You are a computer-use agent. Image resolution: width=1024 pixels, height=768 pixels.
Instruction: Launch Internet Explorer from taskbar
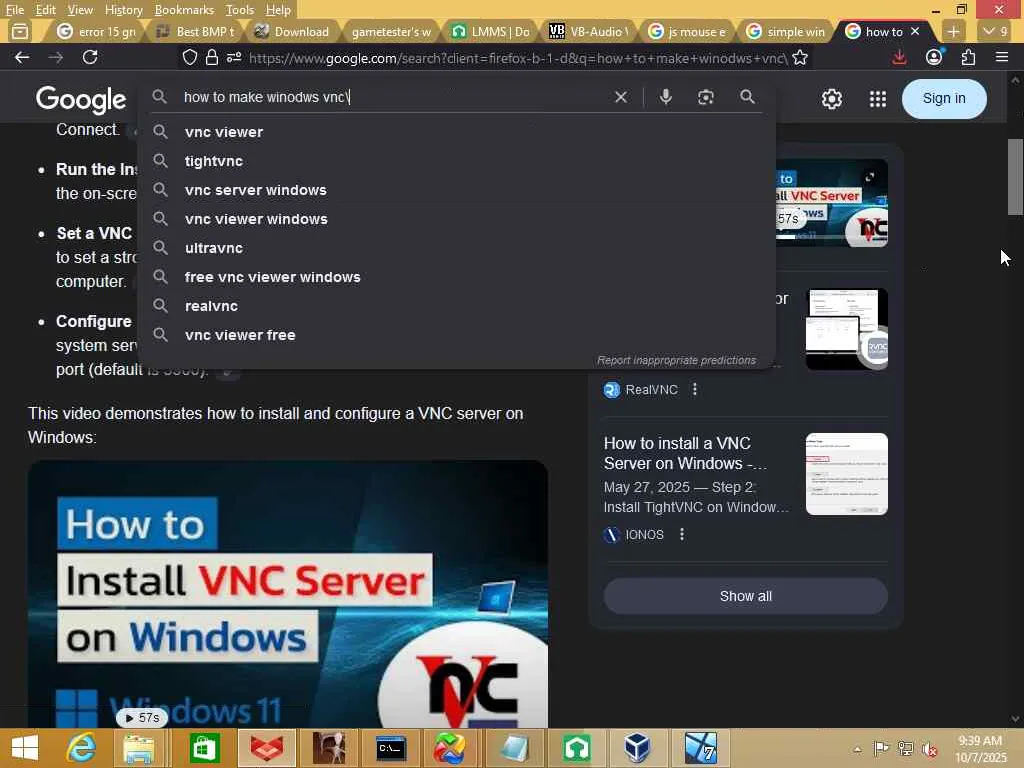(82, 748)
